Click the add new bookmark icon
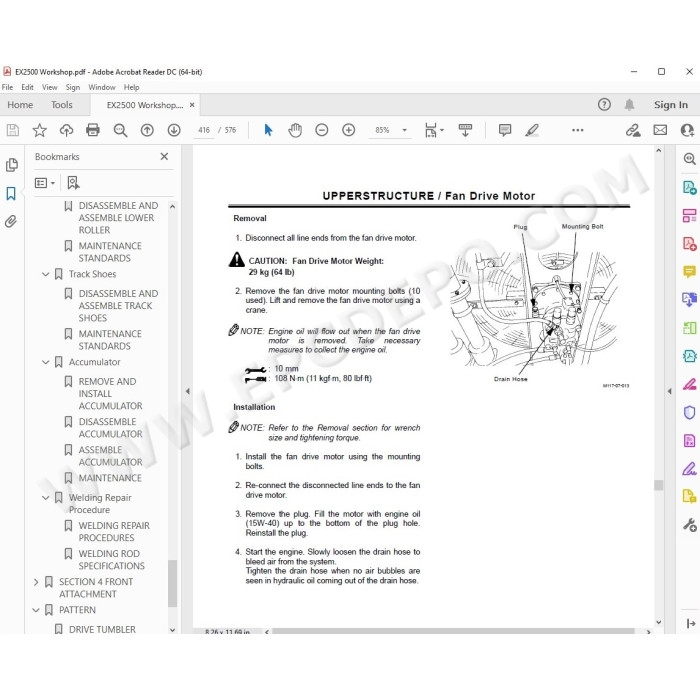The height and width of the screenshot is (700, 700). (73, 183)
